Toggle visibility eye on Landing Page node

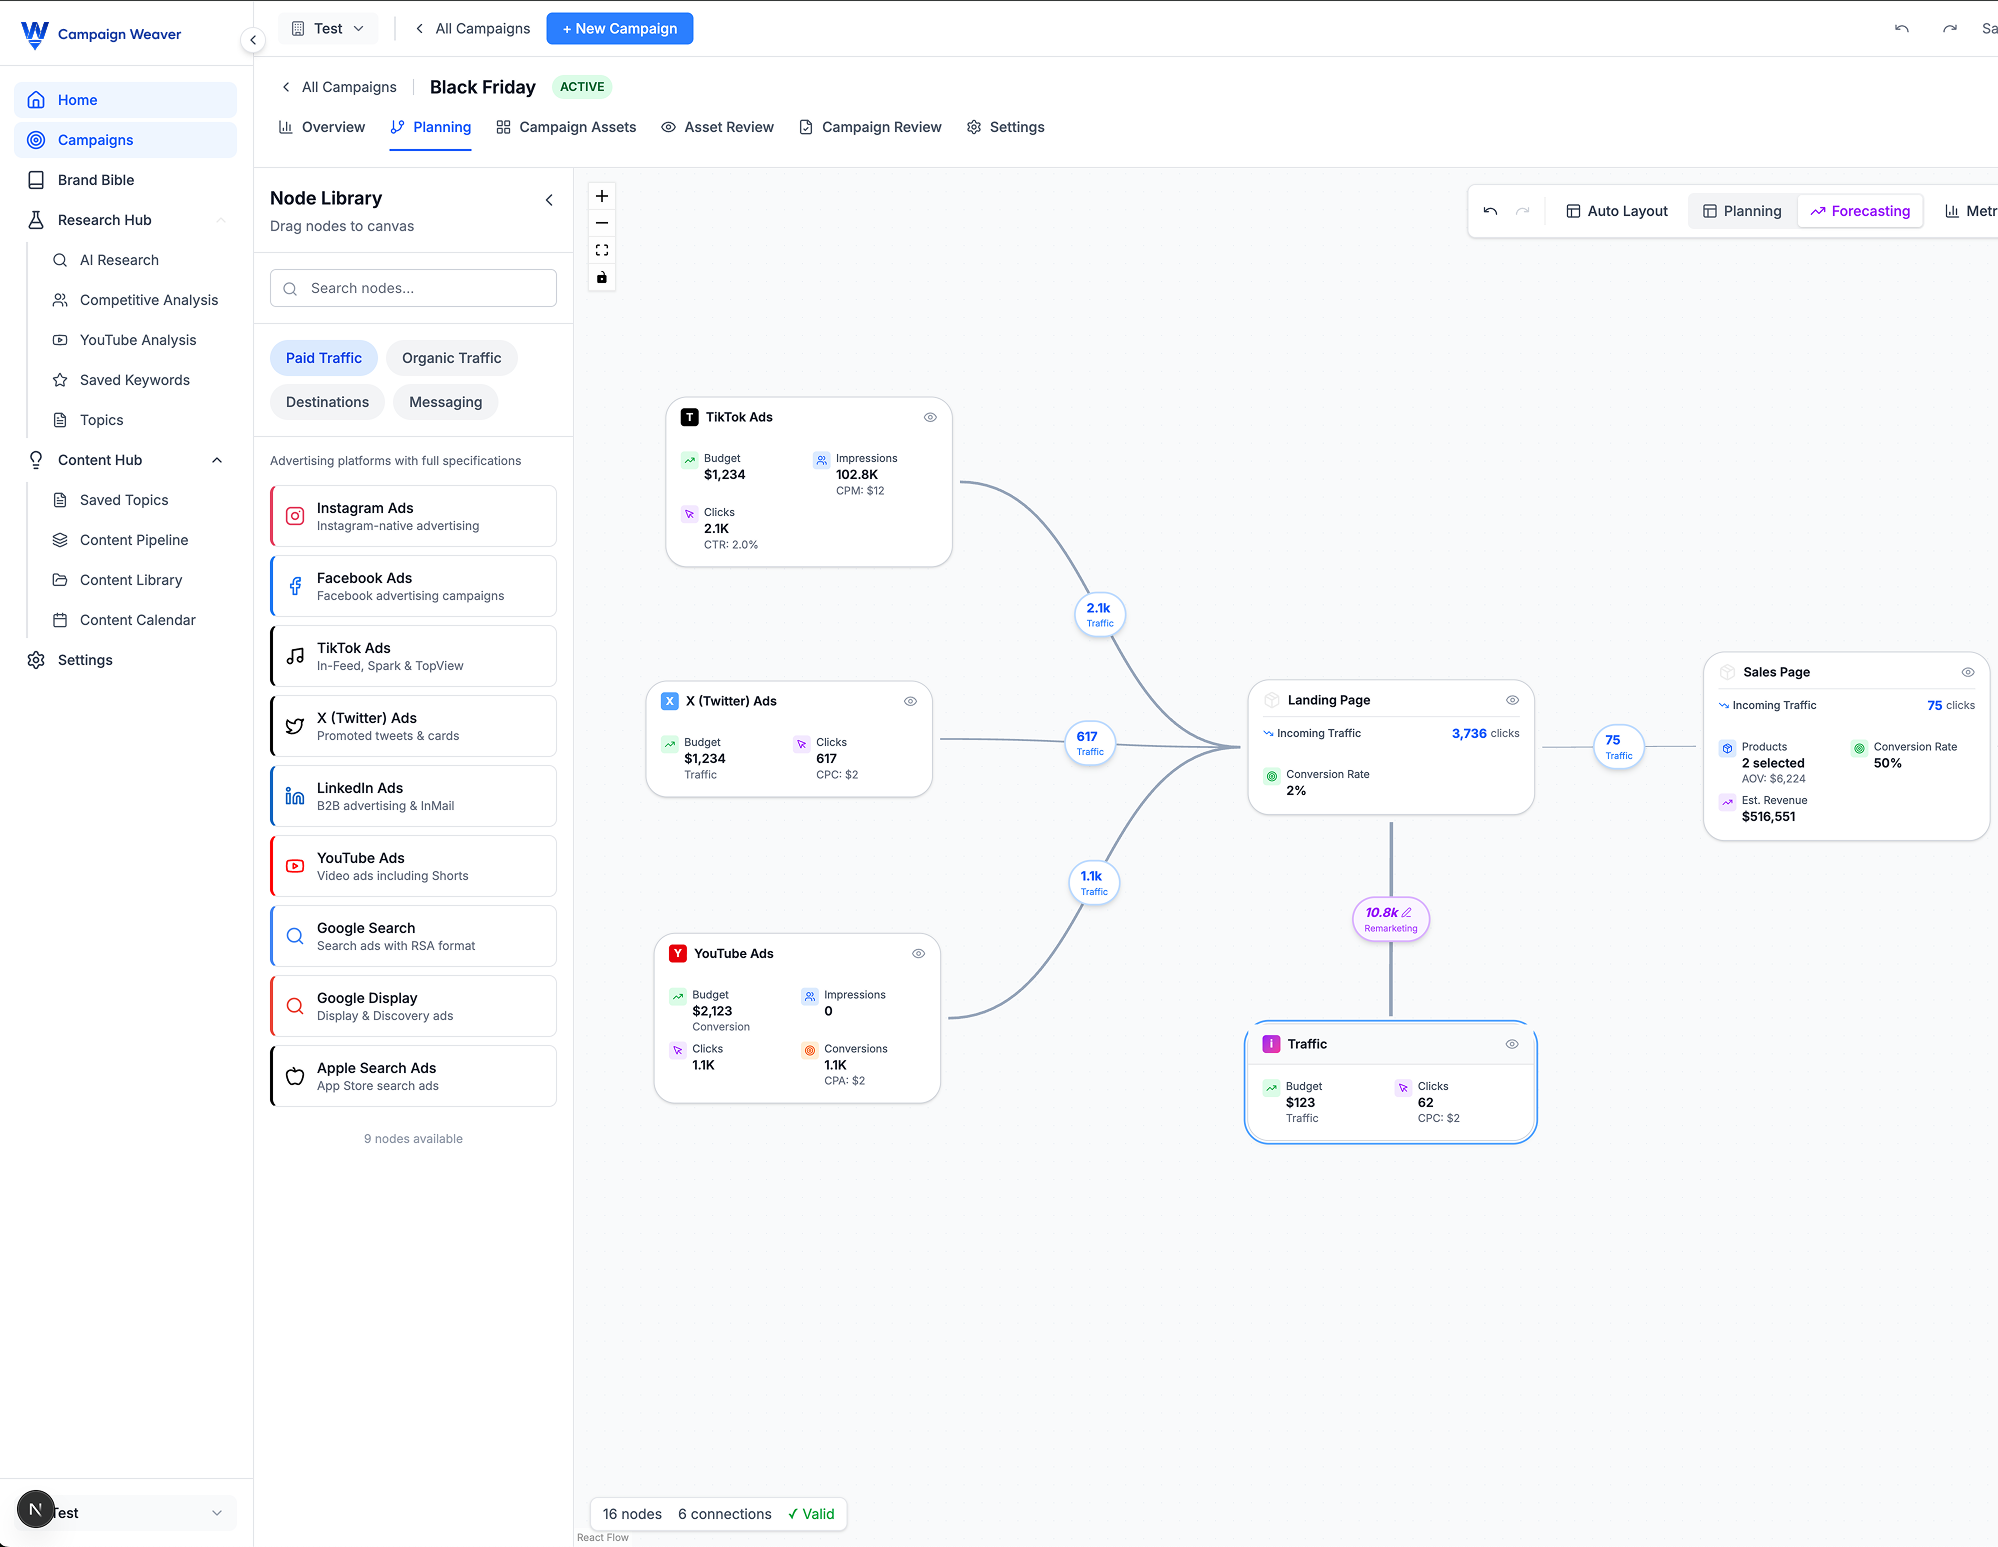1512,700
